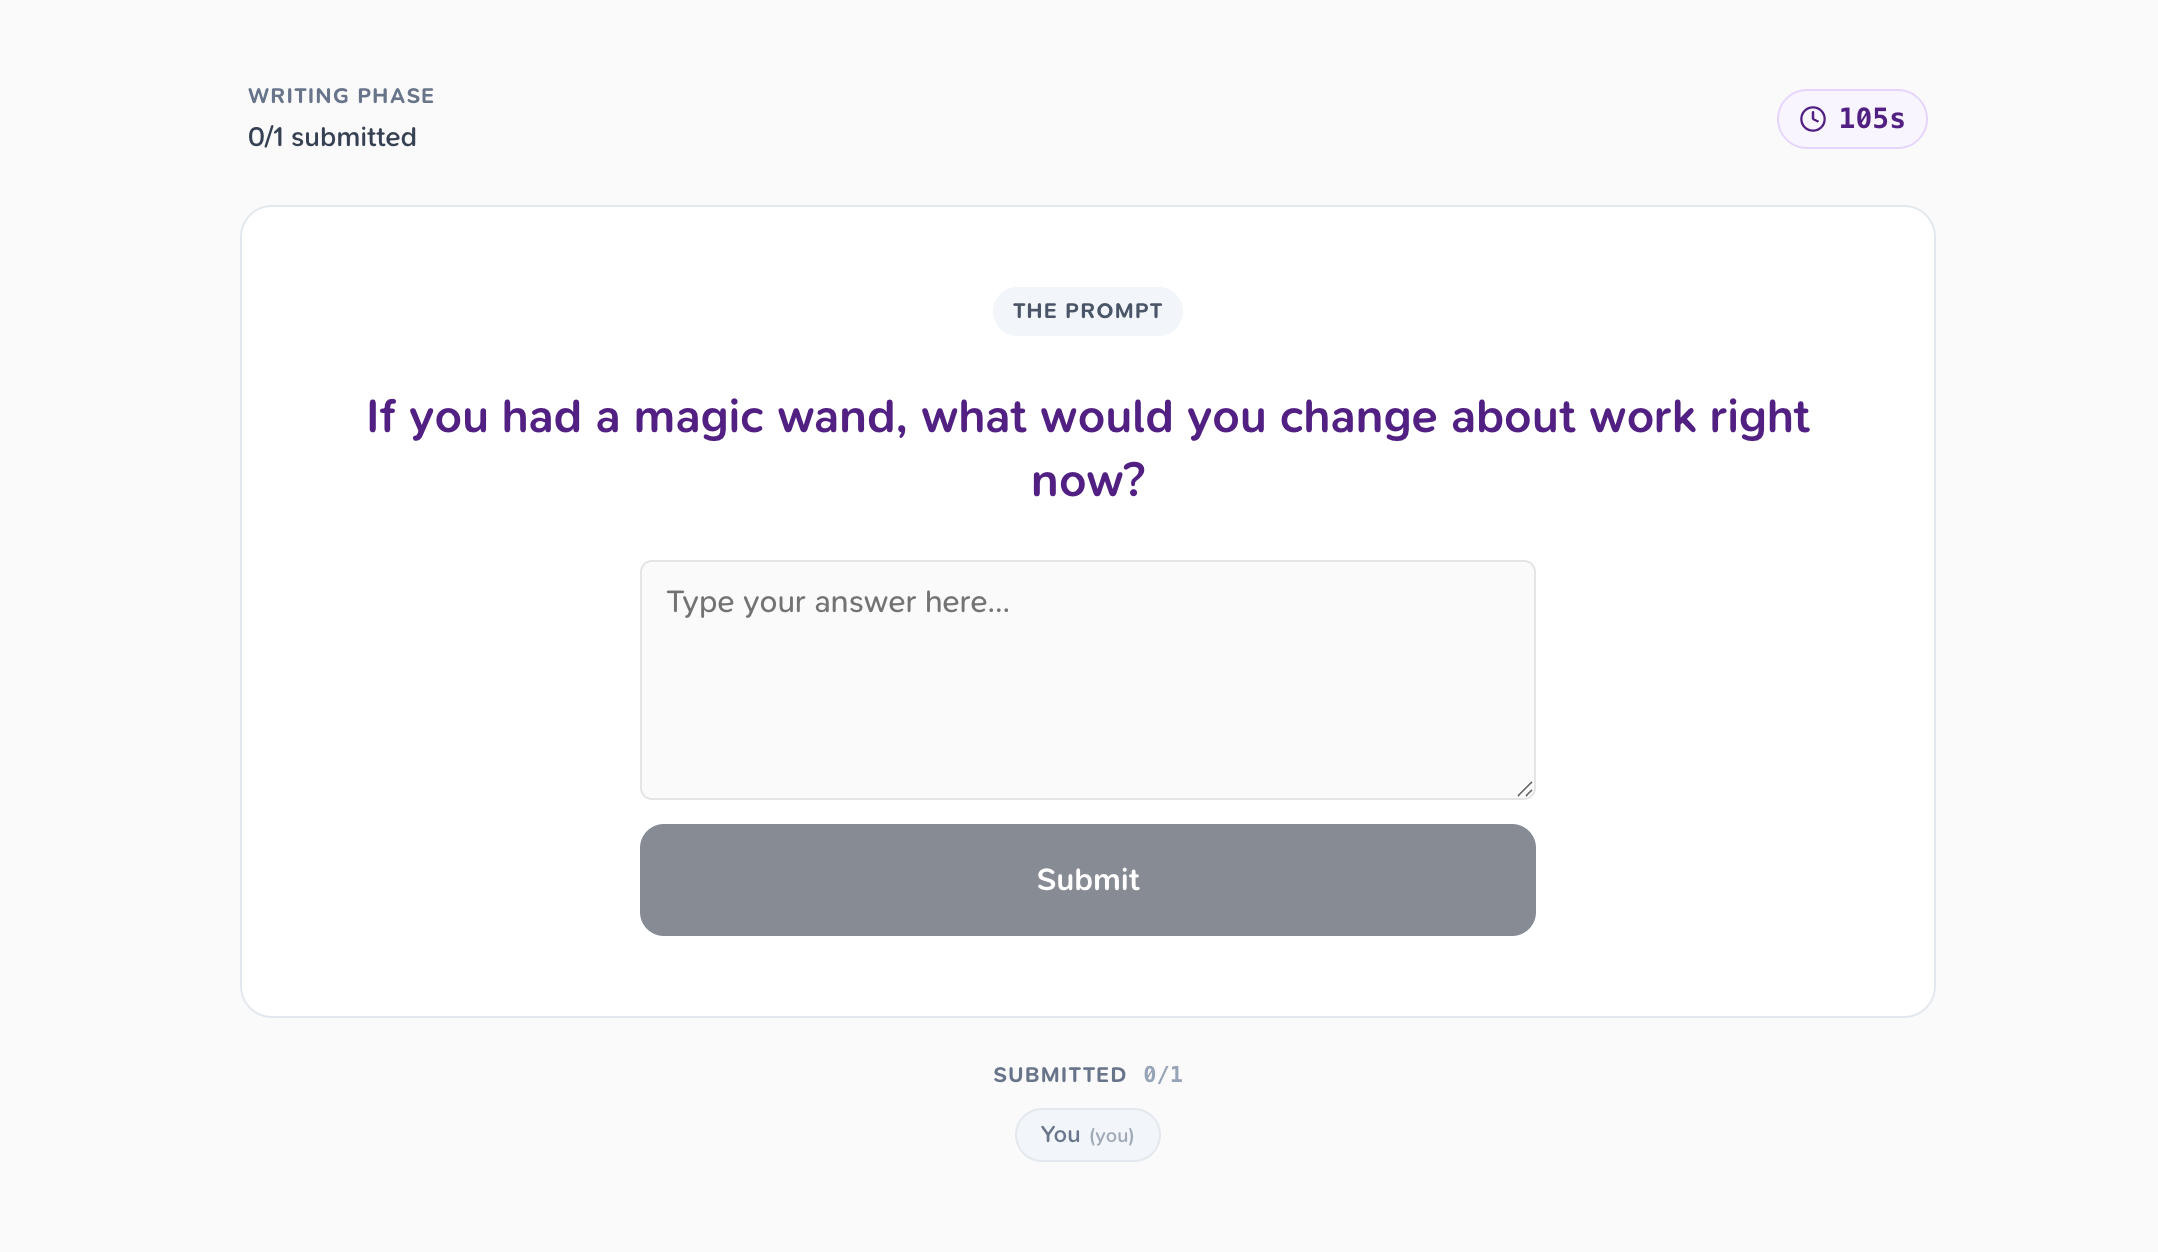This screenshot has width=2158, height=1252.
Task: Click the 0/1 submitted status text
Action: click(332, 137)
